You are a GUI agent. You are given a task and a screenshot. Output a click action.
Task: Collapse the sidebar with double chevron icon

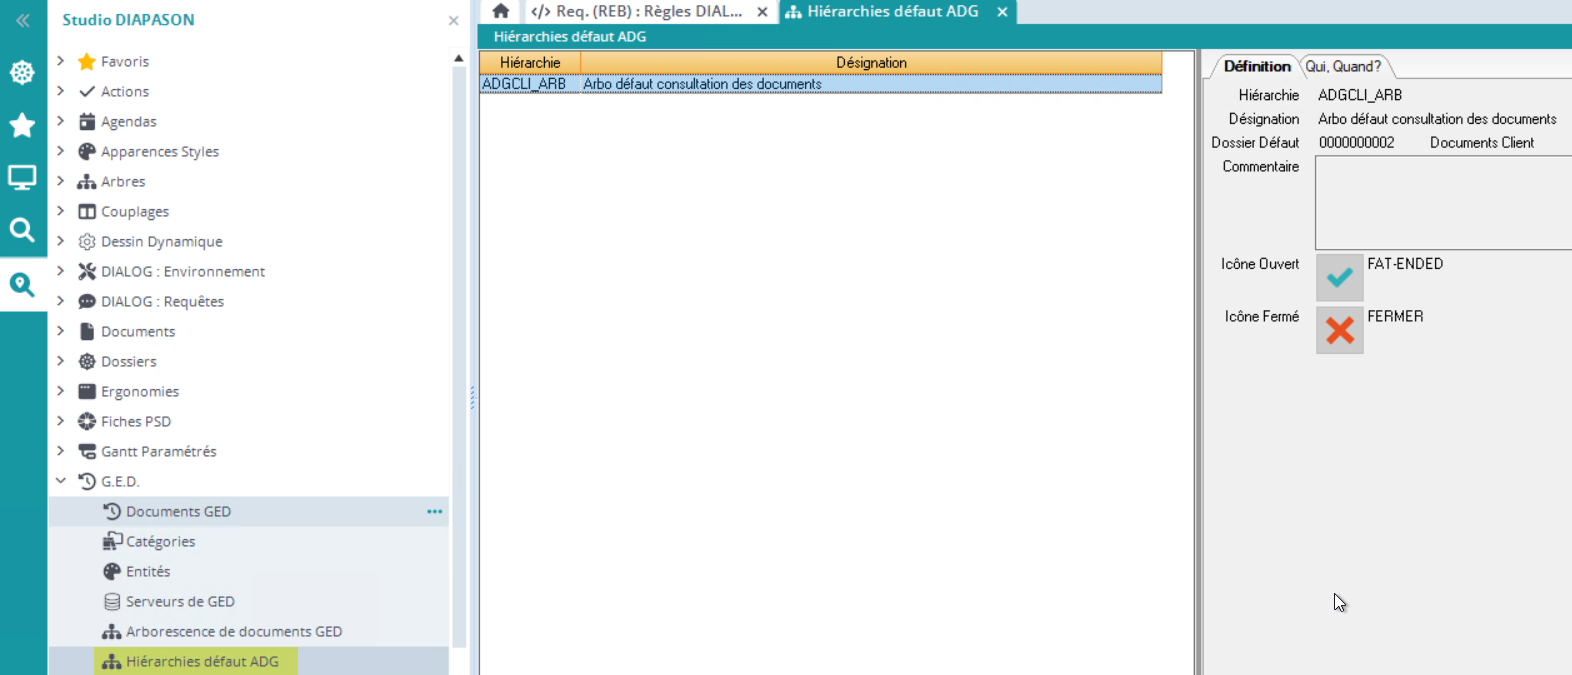coord(22,20)
